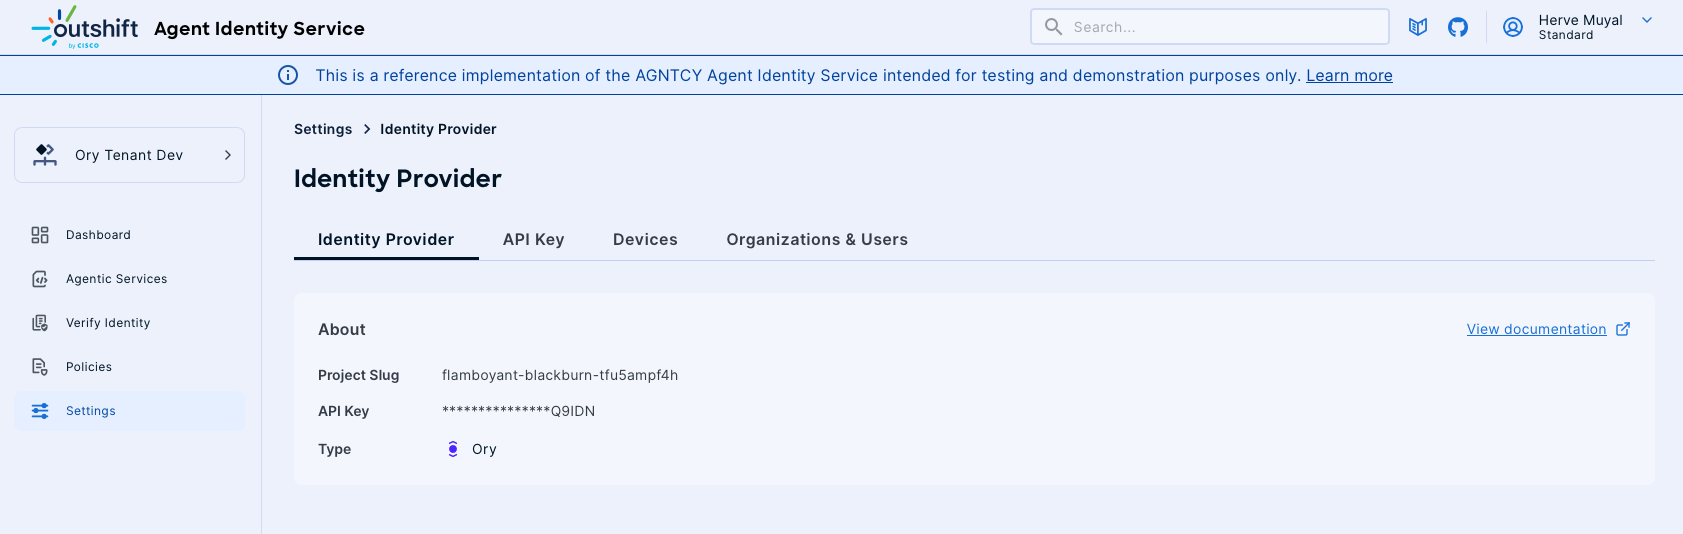Open the View documentation link

click(1536, 329)
